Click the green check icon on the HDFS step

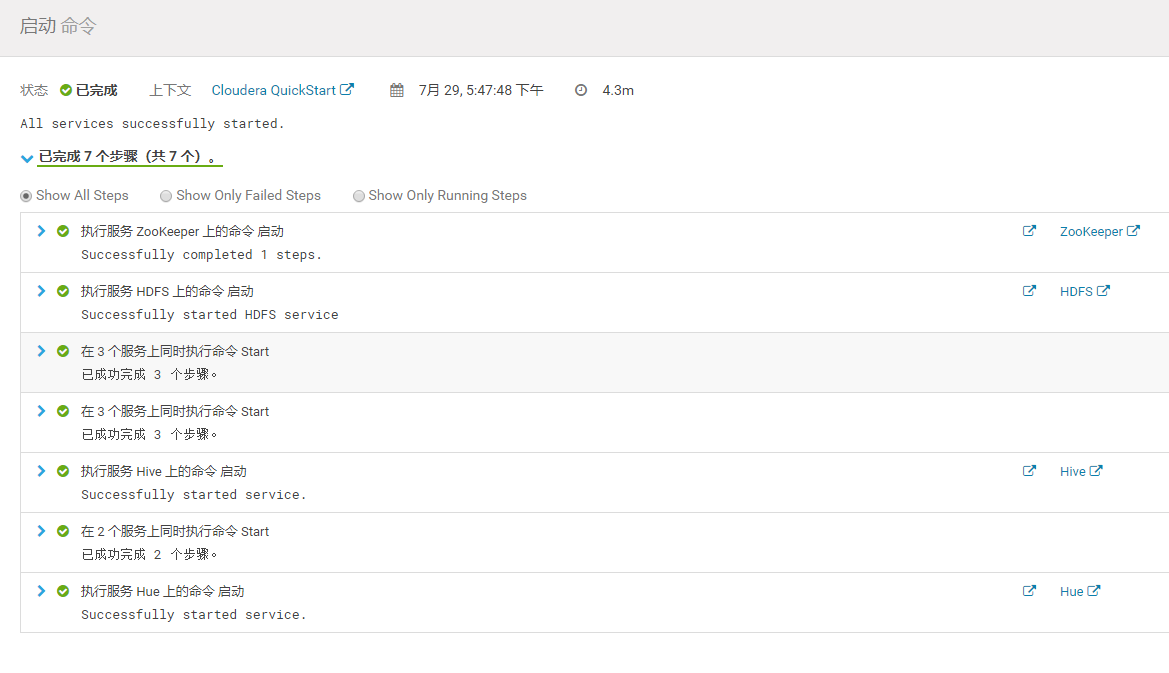point(63,291)
